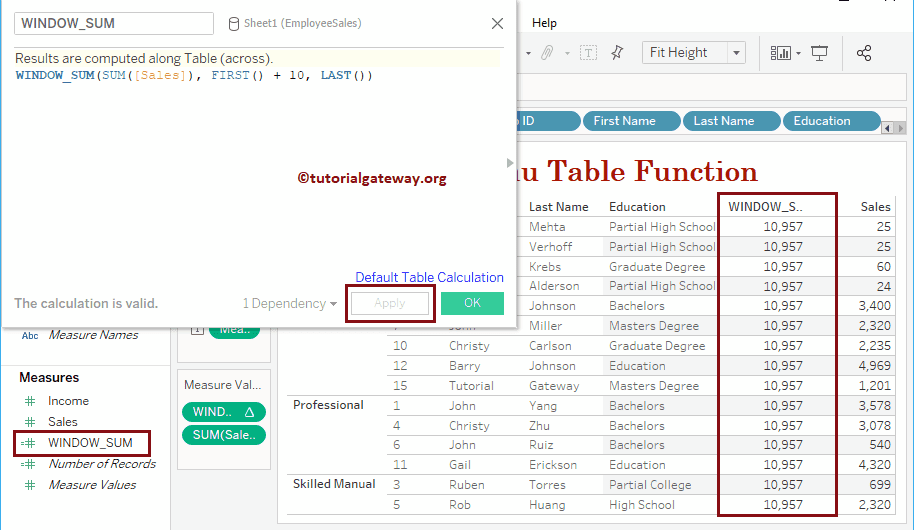914x530 pixels.
Task: Select the Income measure
Action: point(68,401)
